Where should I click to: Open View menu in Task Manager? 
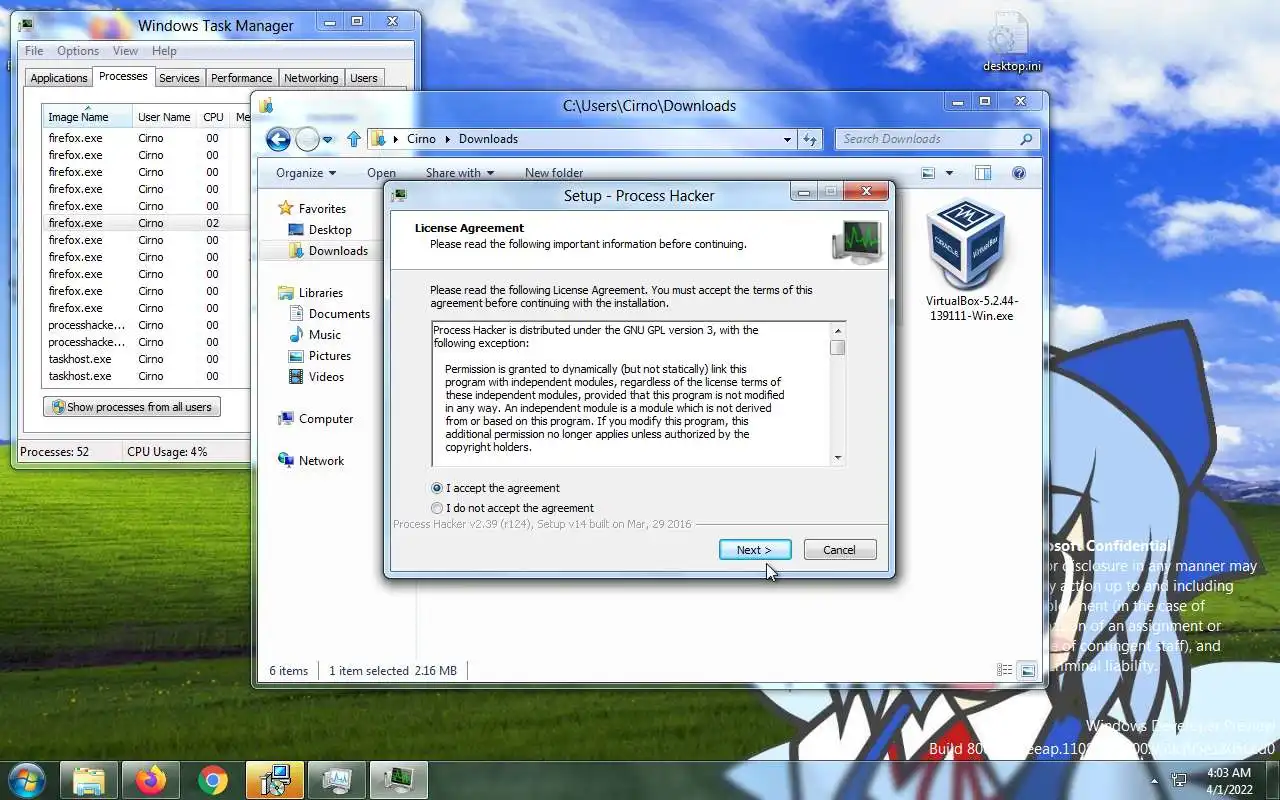point(125,51)
